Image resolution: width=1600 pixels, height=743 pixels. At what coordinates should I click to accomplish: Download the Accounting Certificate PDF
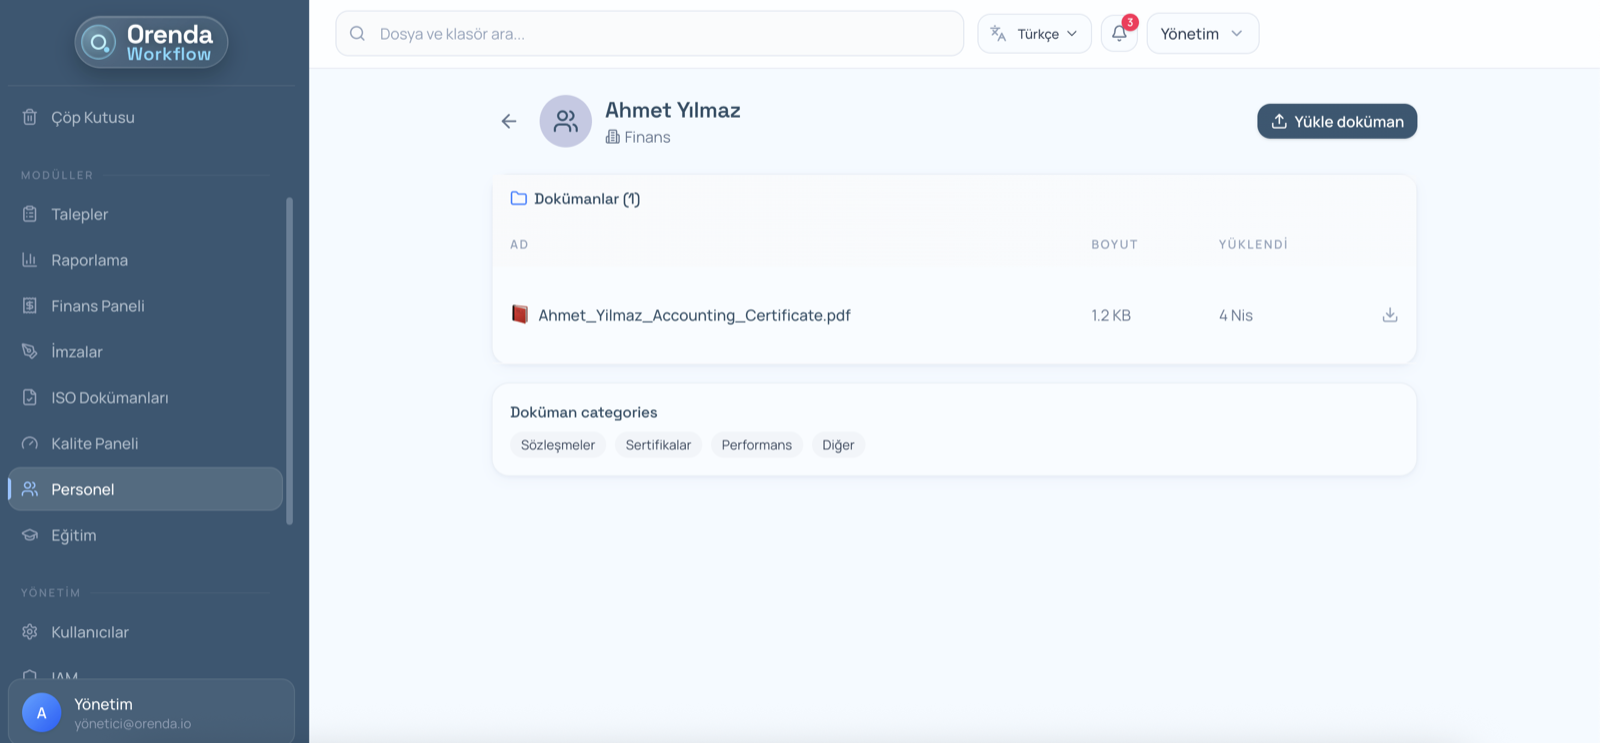tap(1390, 315)
